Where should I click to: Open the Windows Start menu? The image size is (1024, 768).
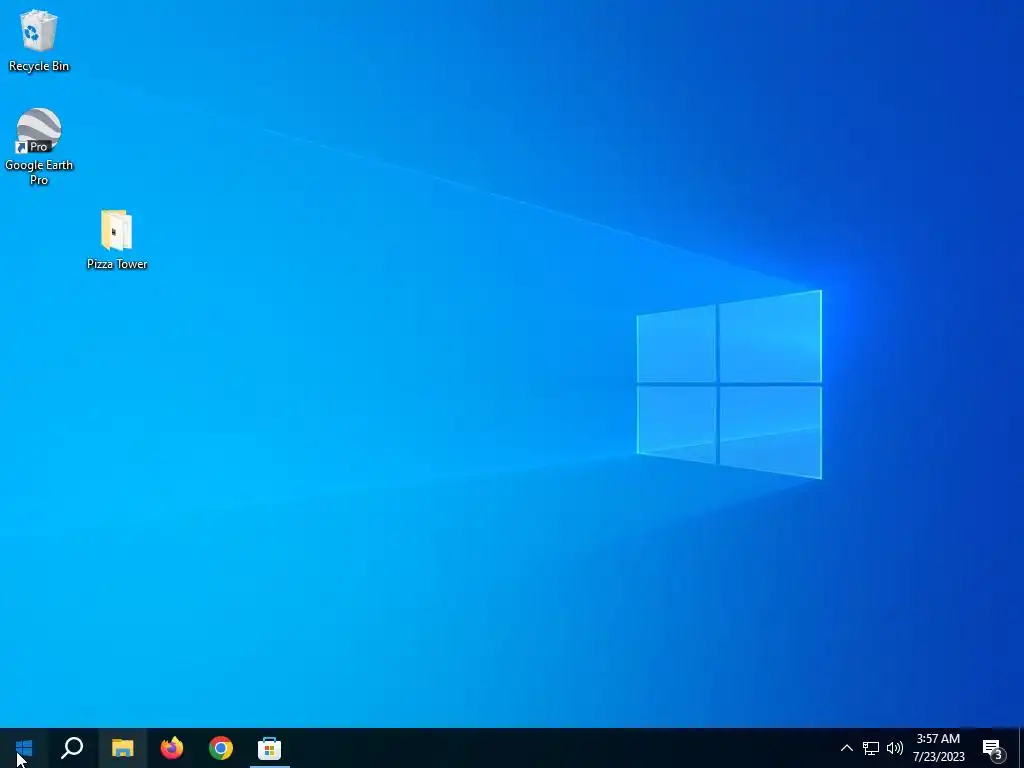[x=24, y=748]
